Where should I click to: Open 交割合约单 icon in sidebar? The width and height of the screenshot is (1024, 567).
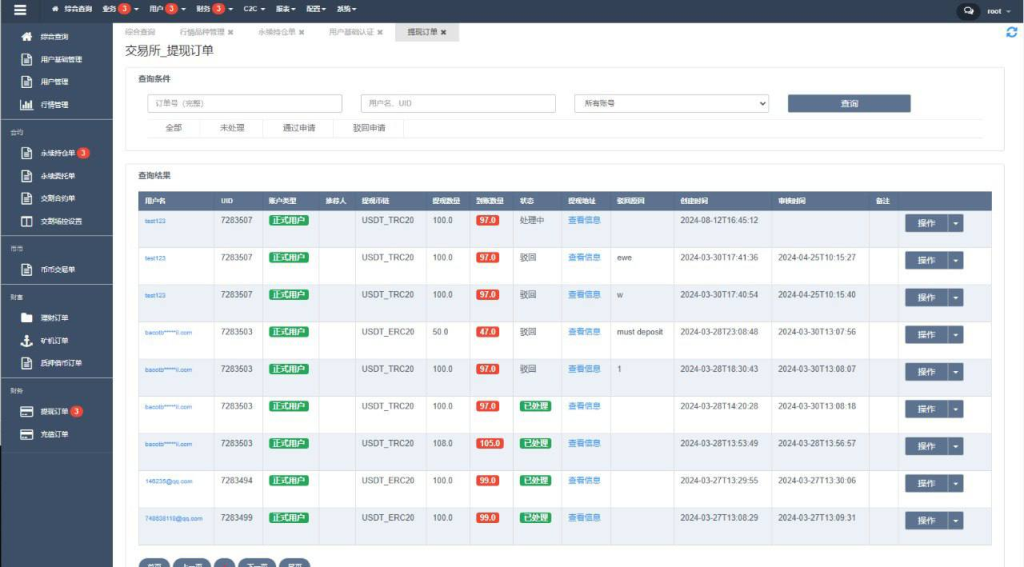[x=27, y=198]
